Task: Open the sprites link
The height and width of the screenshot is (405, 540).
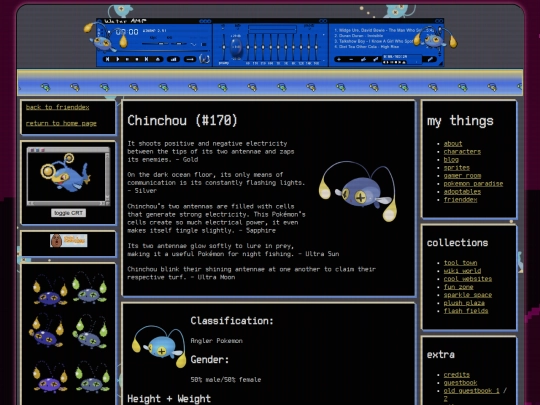Action: (457, 168)
